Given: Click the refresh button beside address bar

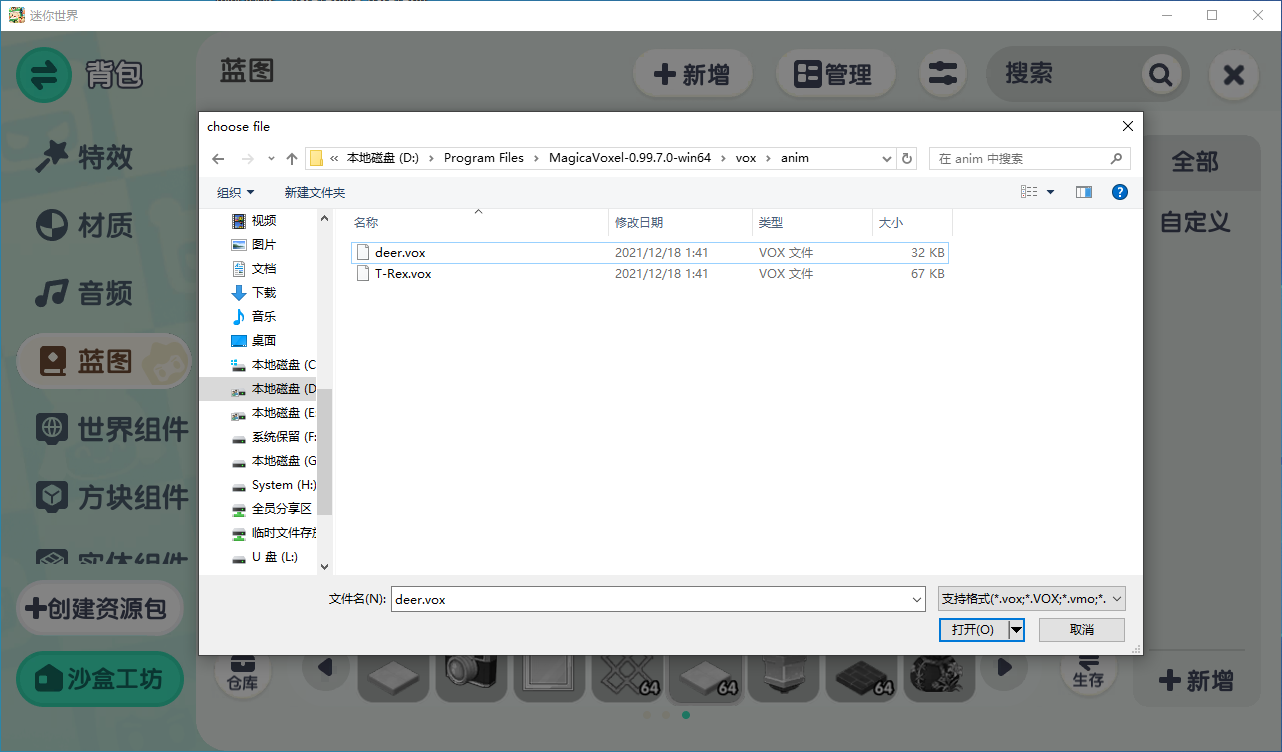Looking at the screenshot, I should pos(907,158).
